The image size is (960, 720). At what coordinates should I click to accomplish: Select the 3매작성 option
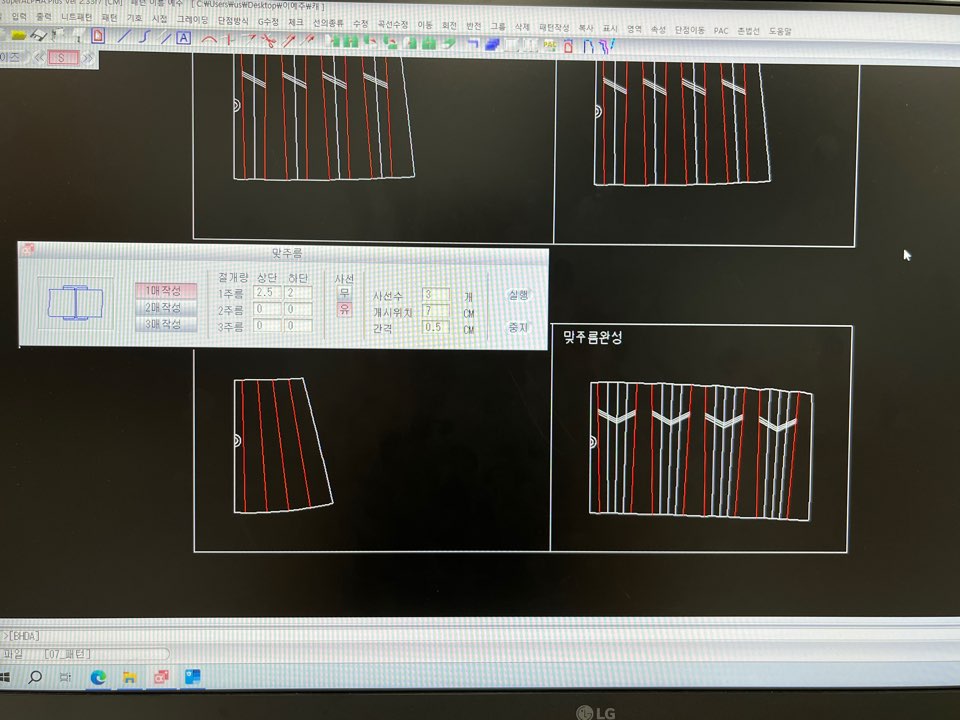click(165, 324)
